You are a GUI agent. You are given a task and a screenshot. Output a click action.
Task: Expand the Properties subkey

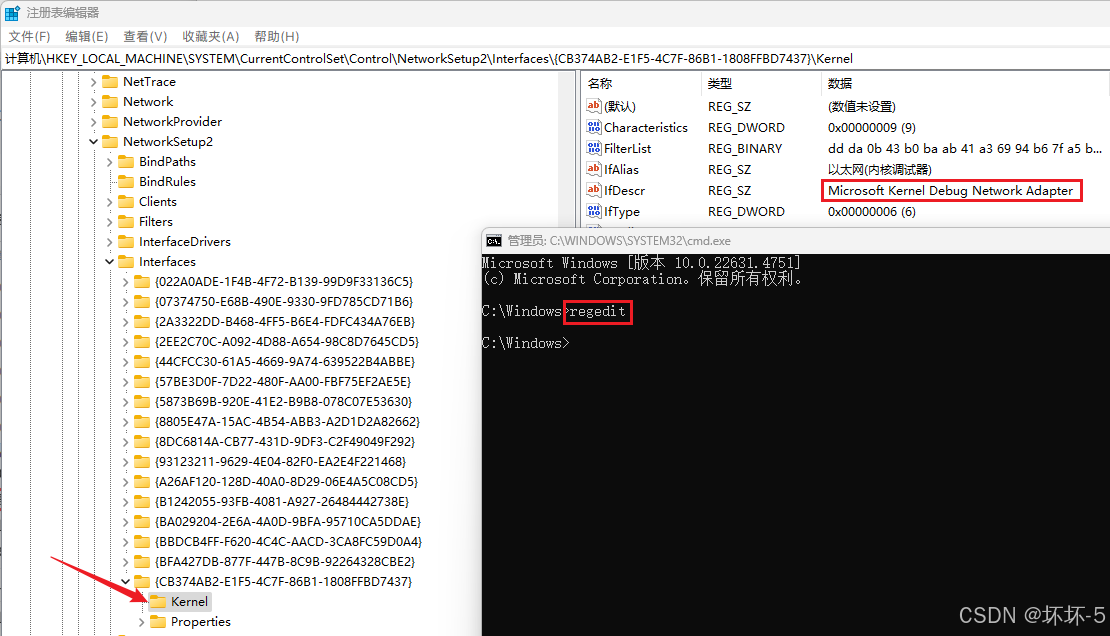pos(142,621)
